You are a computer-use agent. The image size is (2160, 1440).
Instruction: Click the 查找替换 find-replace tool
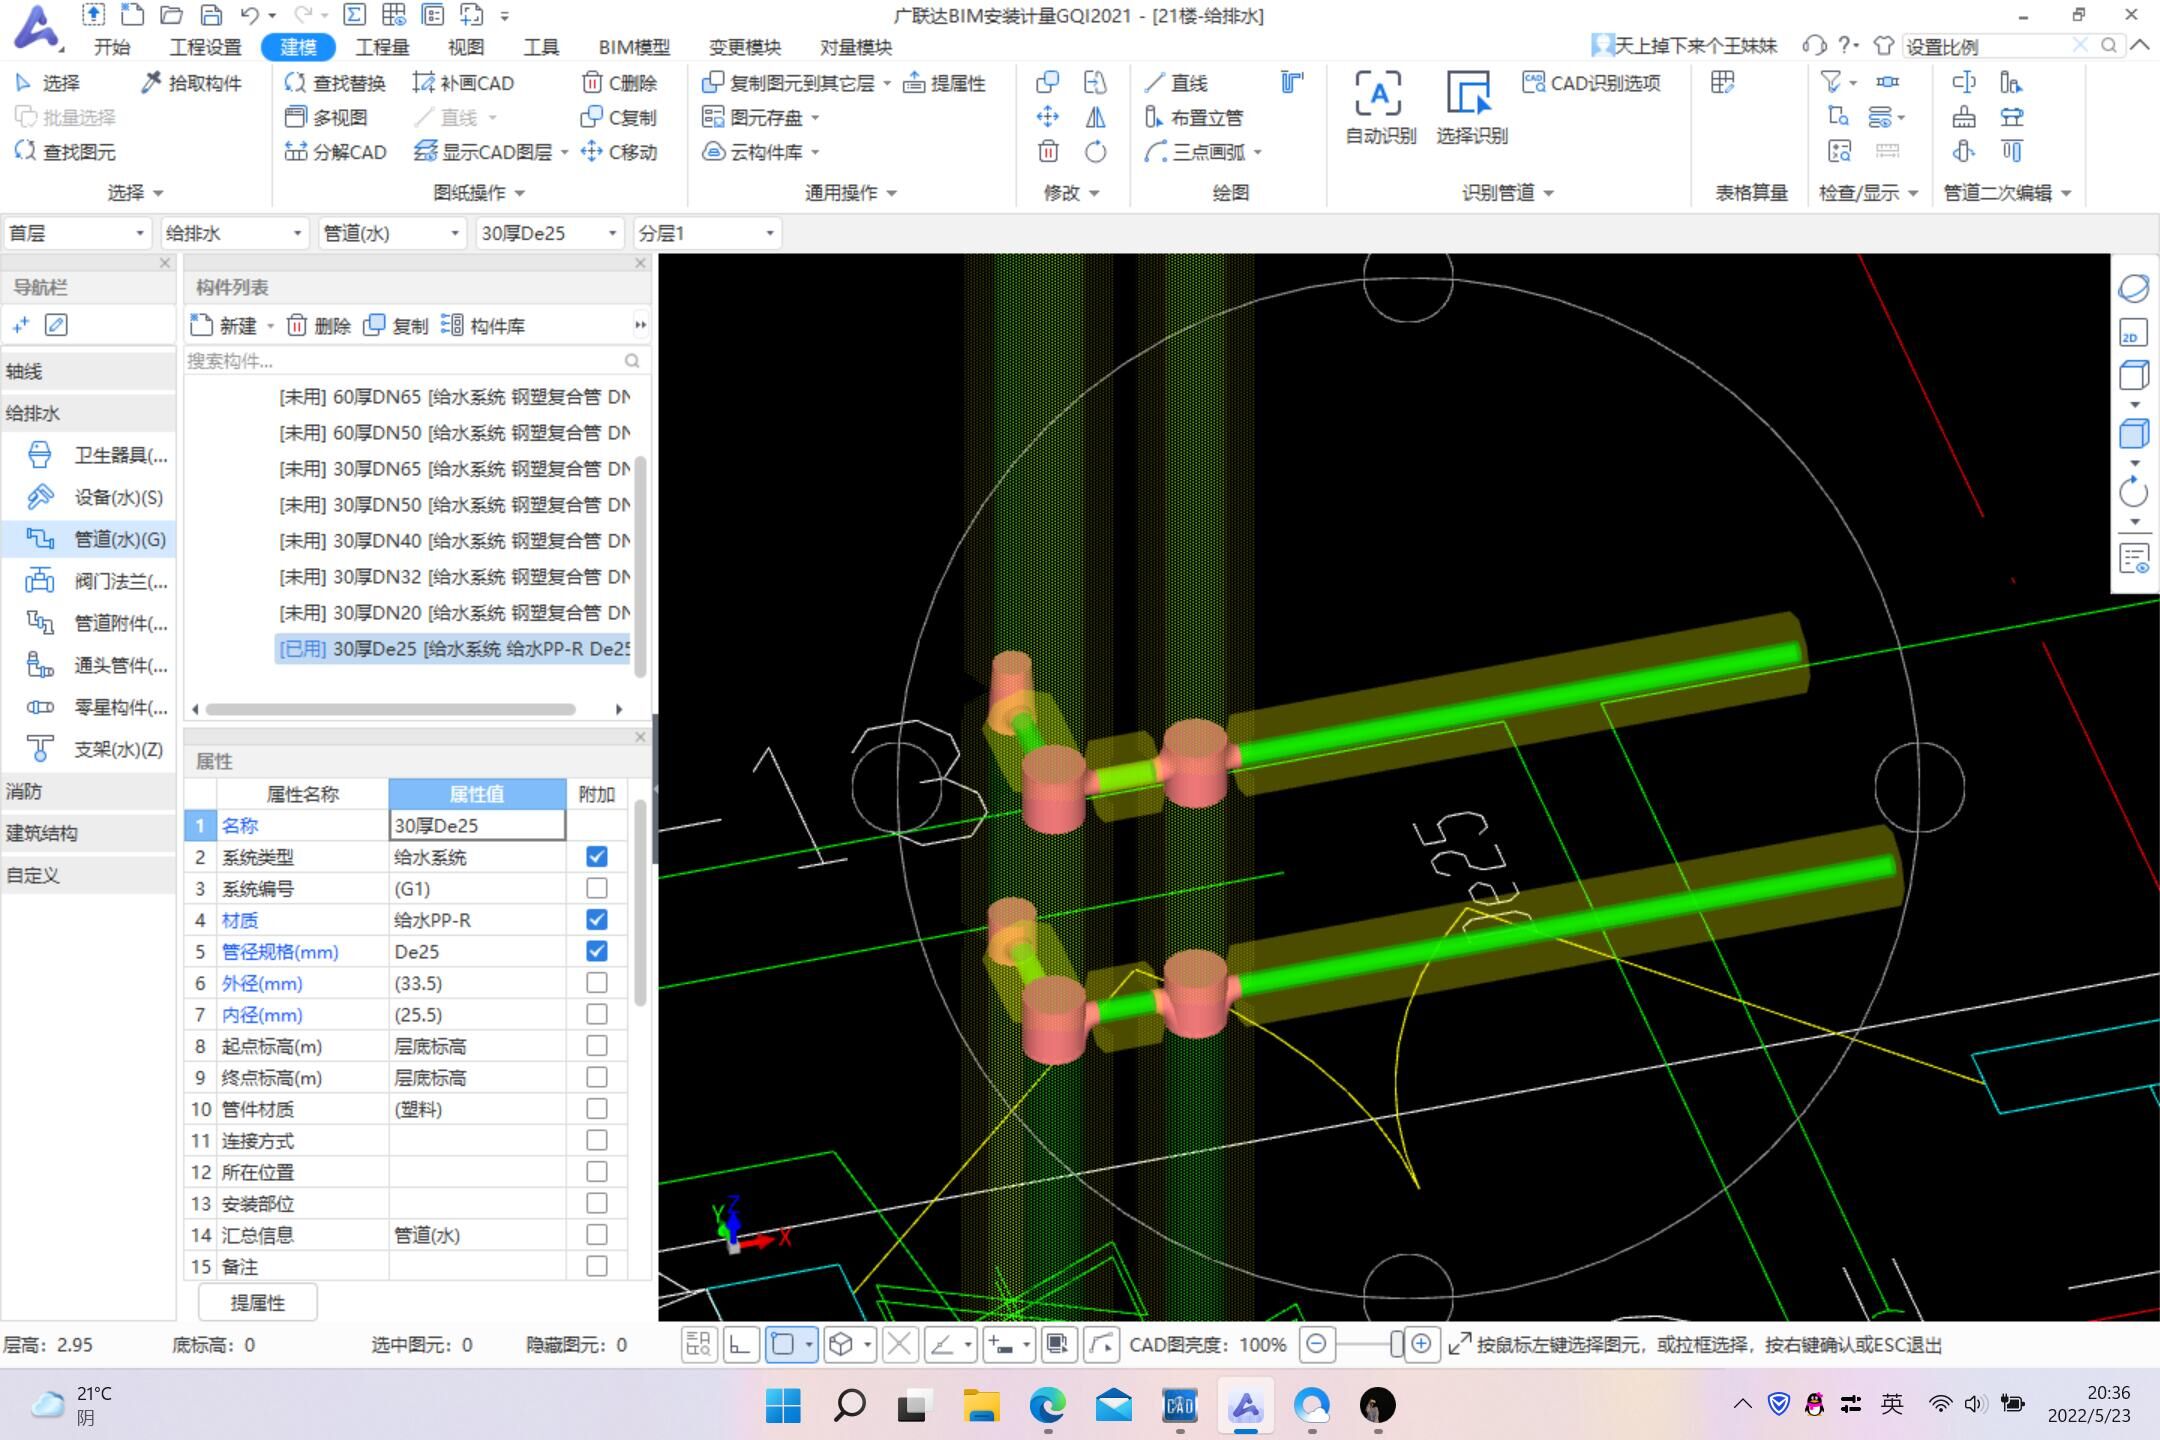click(335, 83)
